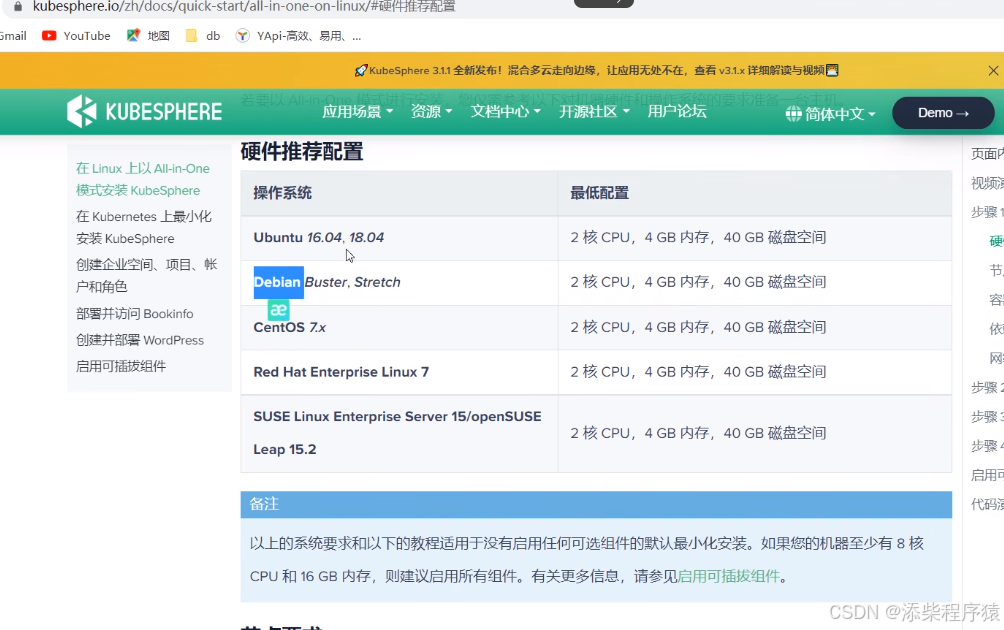
Task: Click the Buster, Stretch text
Action: click(352, 282)
